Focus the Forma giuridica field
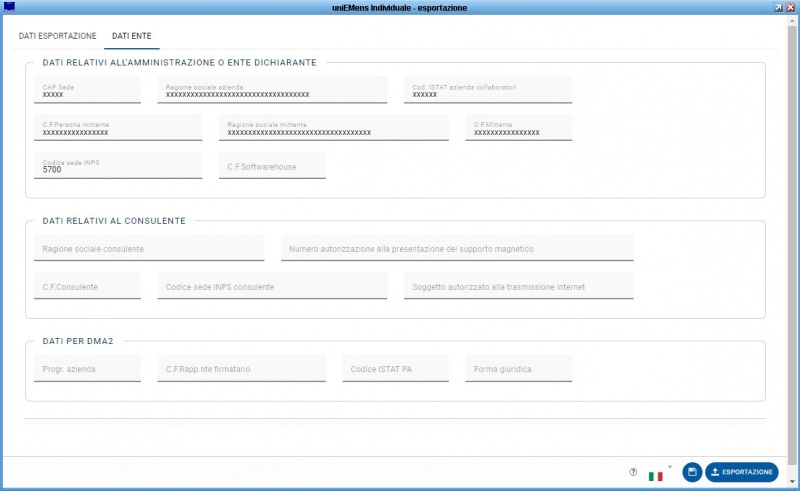Viewport: 800px width, 491px height. [x=518, y=369]
